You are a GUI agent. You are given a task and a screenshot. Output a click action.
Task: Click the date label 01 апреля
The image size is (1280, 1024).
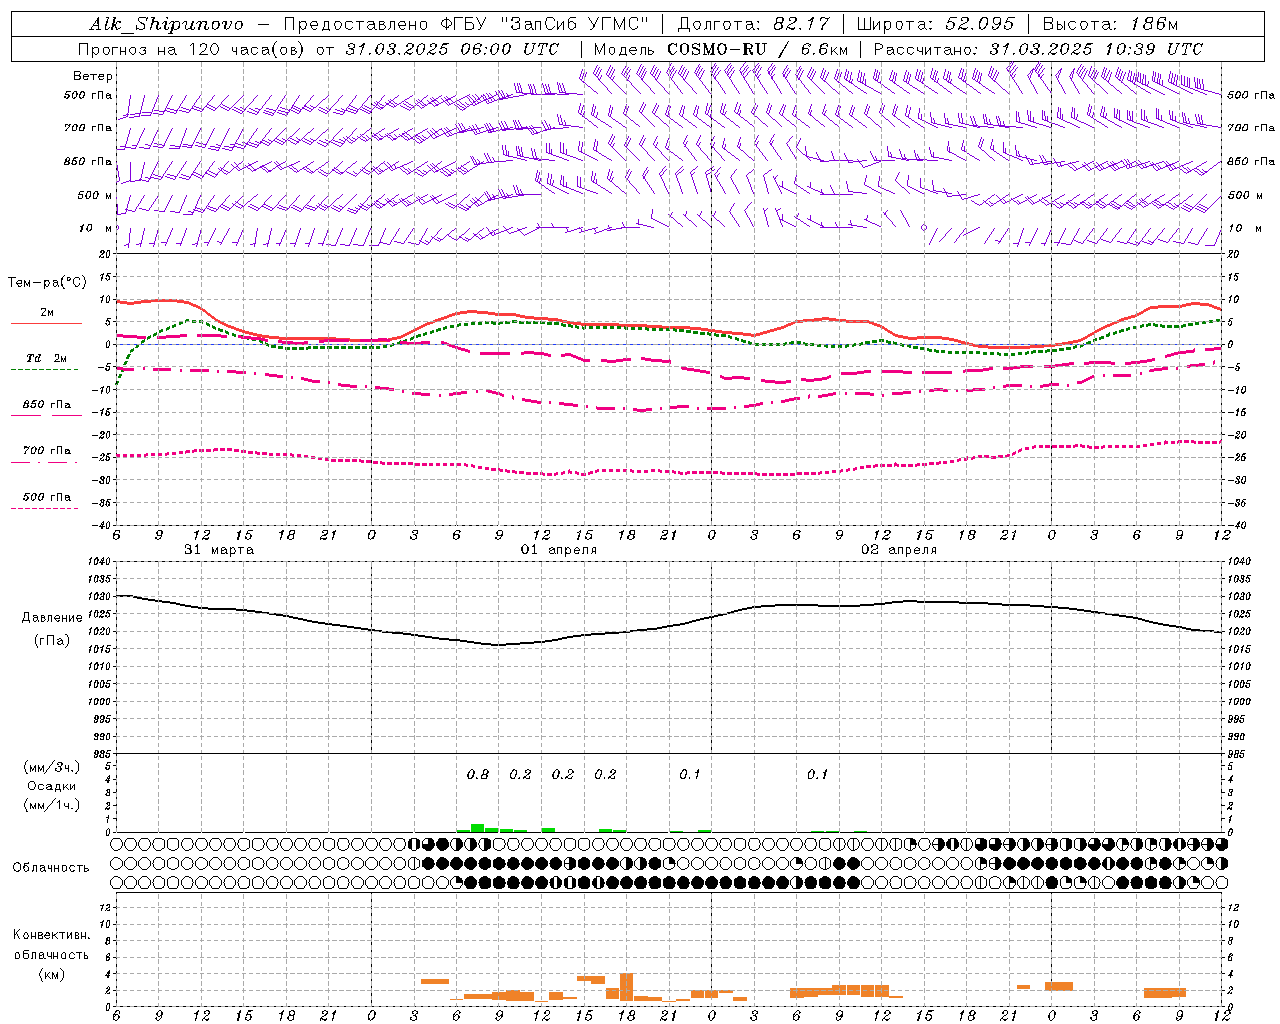(558, 550)
